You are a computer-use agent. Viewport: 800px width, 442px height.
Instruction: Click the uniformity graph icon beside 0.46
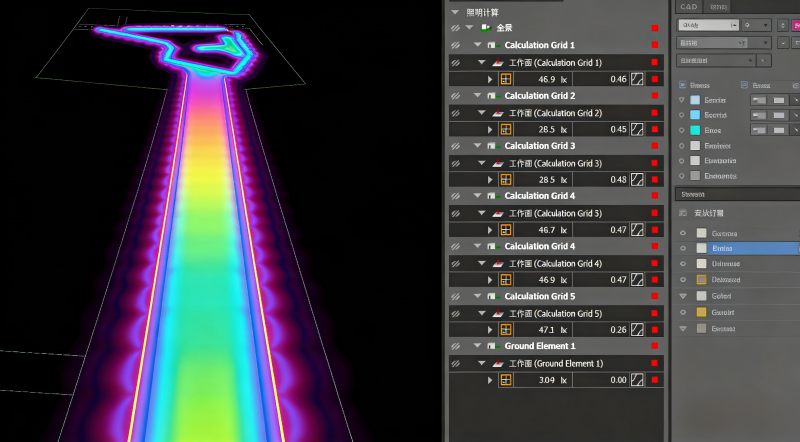click(x=636, y=79)
